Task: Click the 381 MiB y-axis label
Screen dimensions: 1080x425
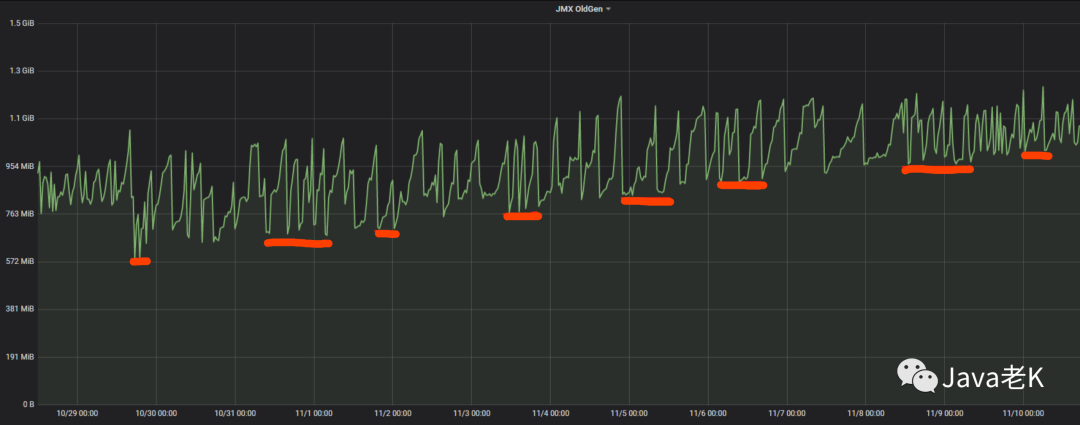Action: (x=21, y=309)
